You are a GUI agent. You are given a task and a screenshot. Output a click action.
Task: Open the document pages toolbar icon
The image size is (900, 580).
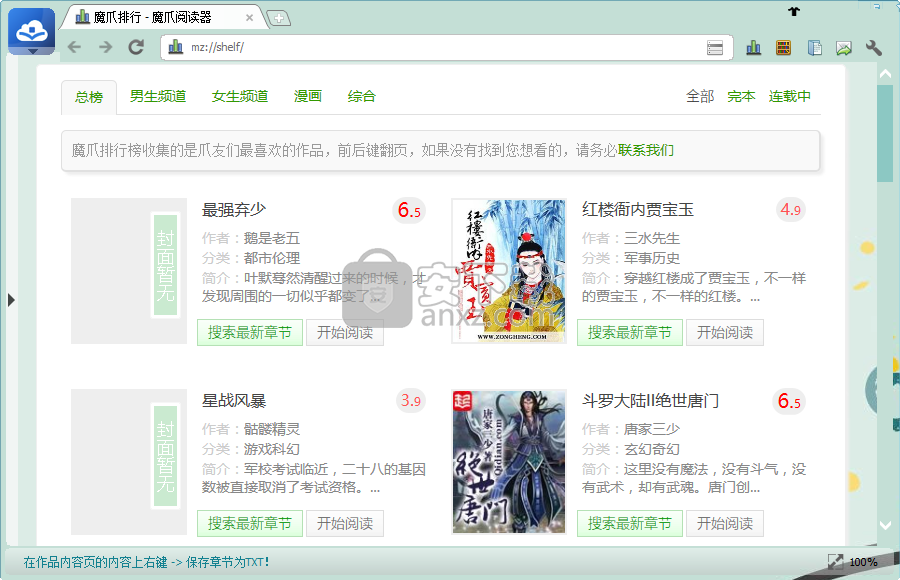click(x=814, y=48)
